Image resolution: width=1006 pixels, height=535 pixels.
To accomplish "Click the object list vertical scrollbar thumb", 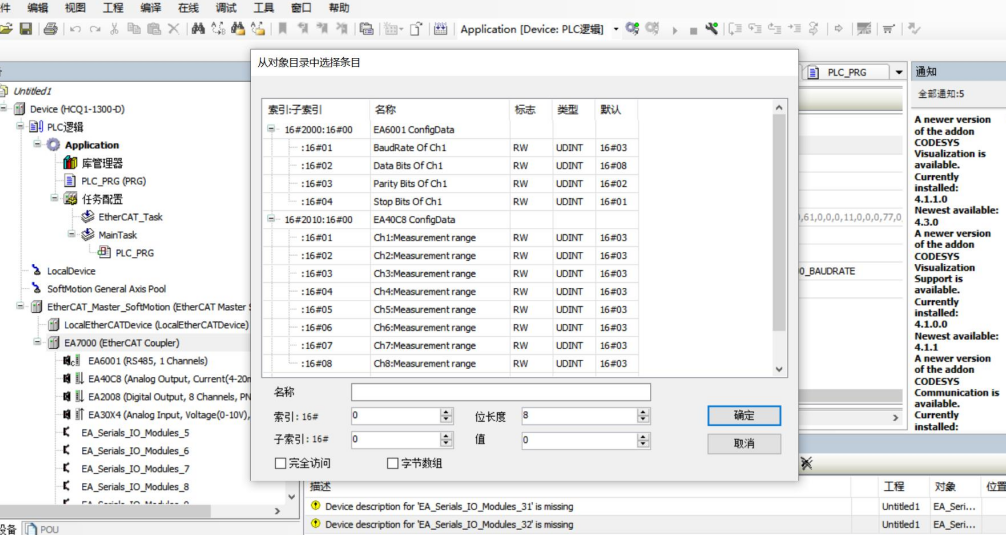I will click(x=780, y=222).
